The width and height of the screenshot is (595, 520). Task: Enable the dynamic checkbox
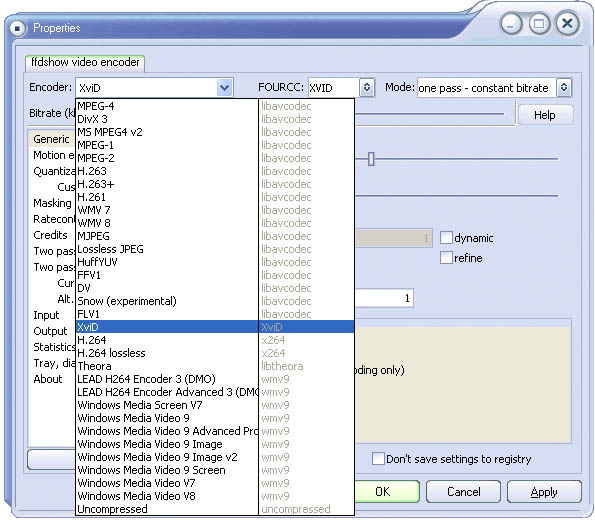click(446, 238)
